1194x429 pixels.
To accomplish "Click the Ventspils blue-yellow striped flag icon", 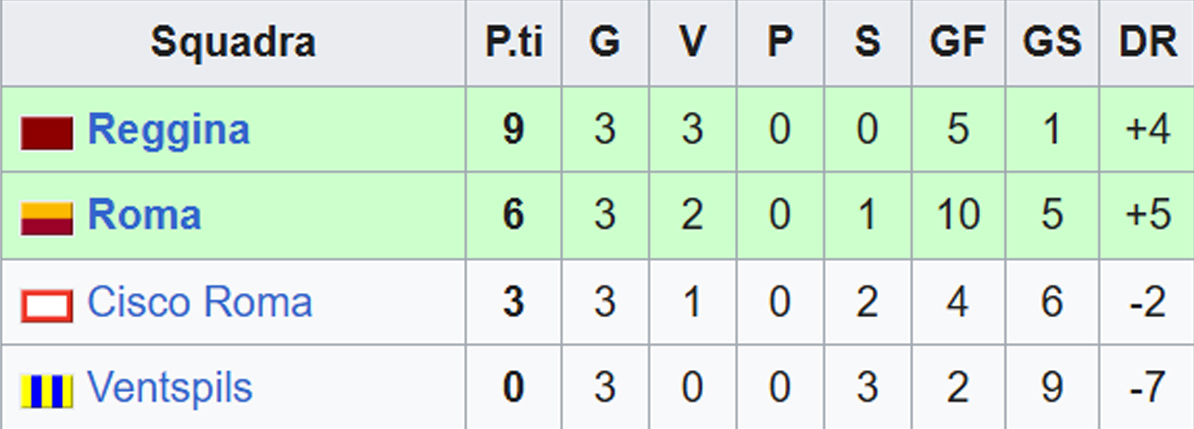I will [x=47, y=389].
